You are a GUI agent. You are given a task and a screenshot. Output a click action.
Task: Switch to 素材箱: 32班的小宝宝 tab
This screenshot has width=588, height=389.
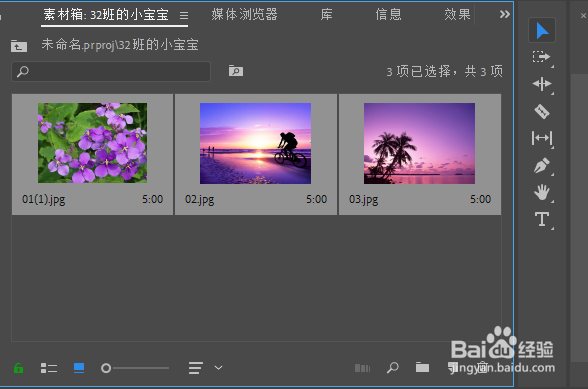click(106, 15)
